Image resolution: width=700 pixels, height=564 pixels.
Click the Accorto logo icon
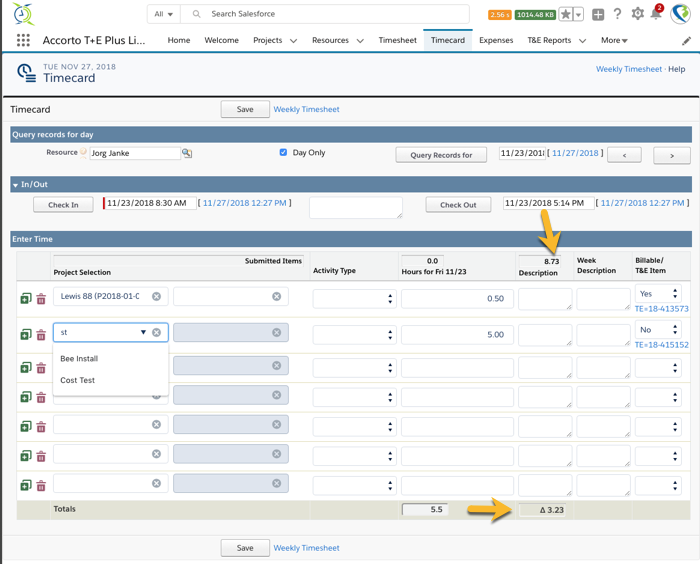(23, 13)
